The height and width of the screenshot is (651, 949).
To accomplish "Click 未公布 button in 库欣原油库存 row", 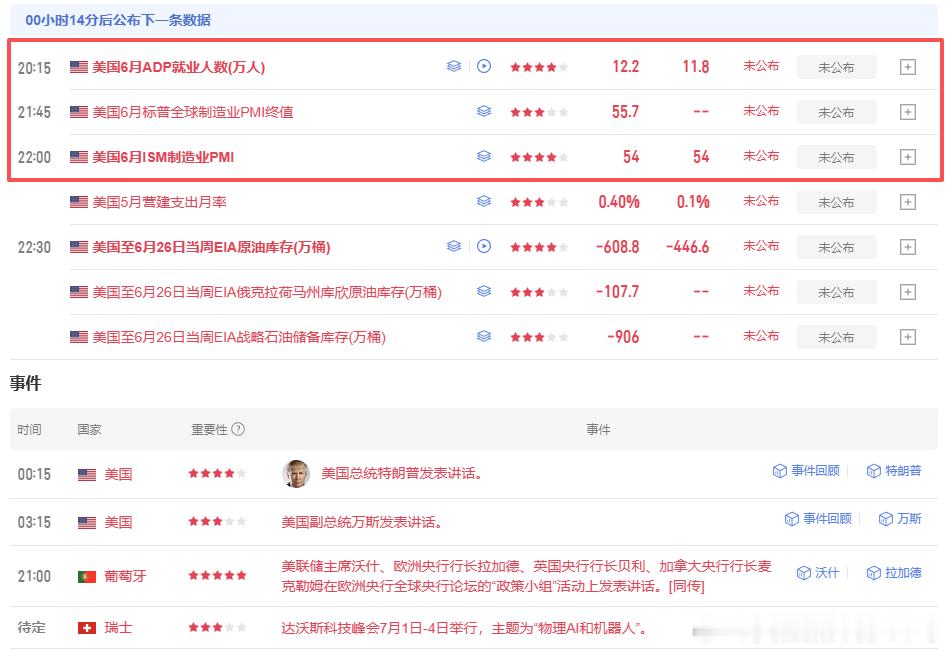I will click(836, 292).
